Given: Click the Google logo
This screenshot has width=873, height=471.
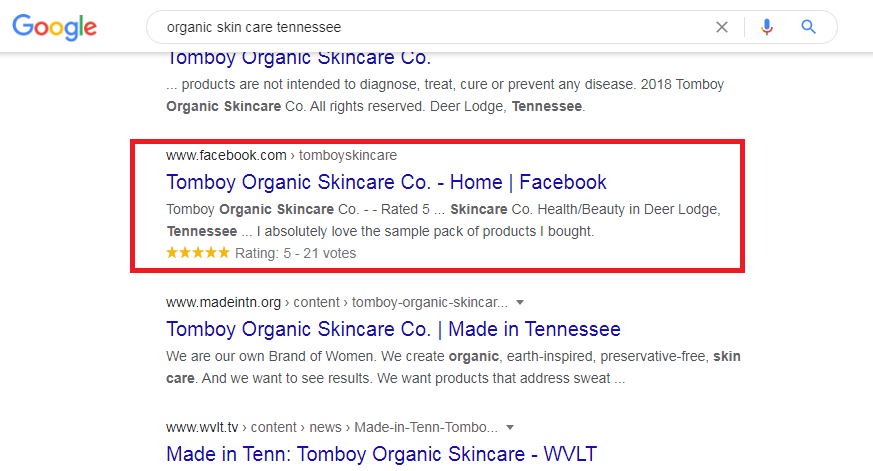Looking at the screenshot, I should [x=55, y=27].
